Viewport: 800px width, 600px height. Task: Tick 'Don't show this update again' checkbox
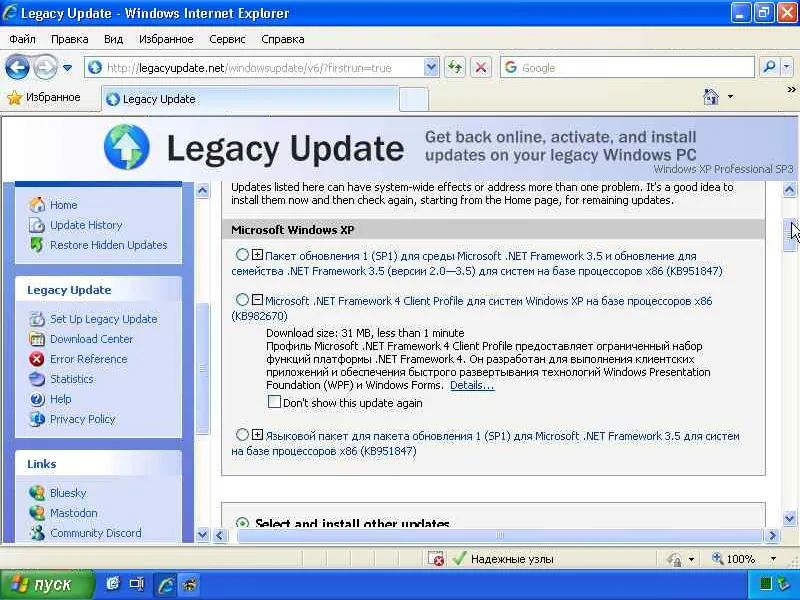274,402
